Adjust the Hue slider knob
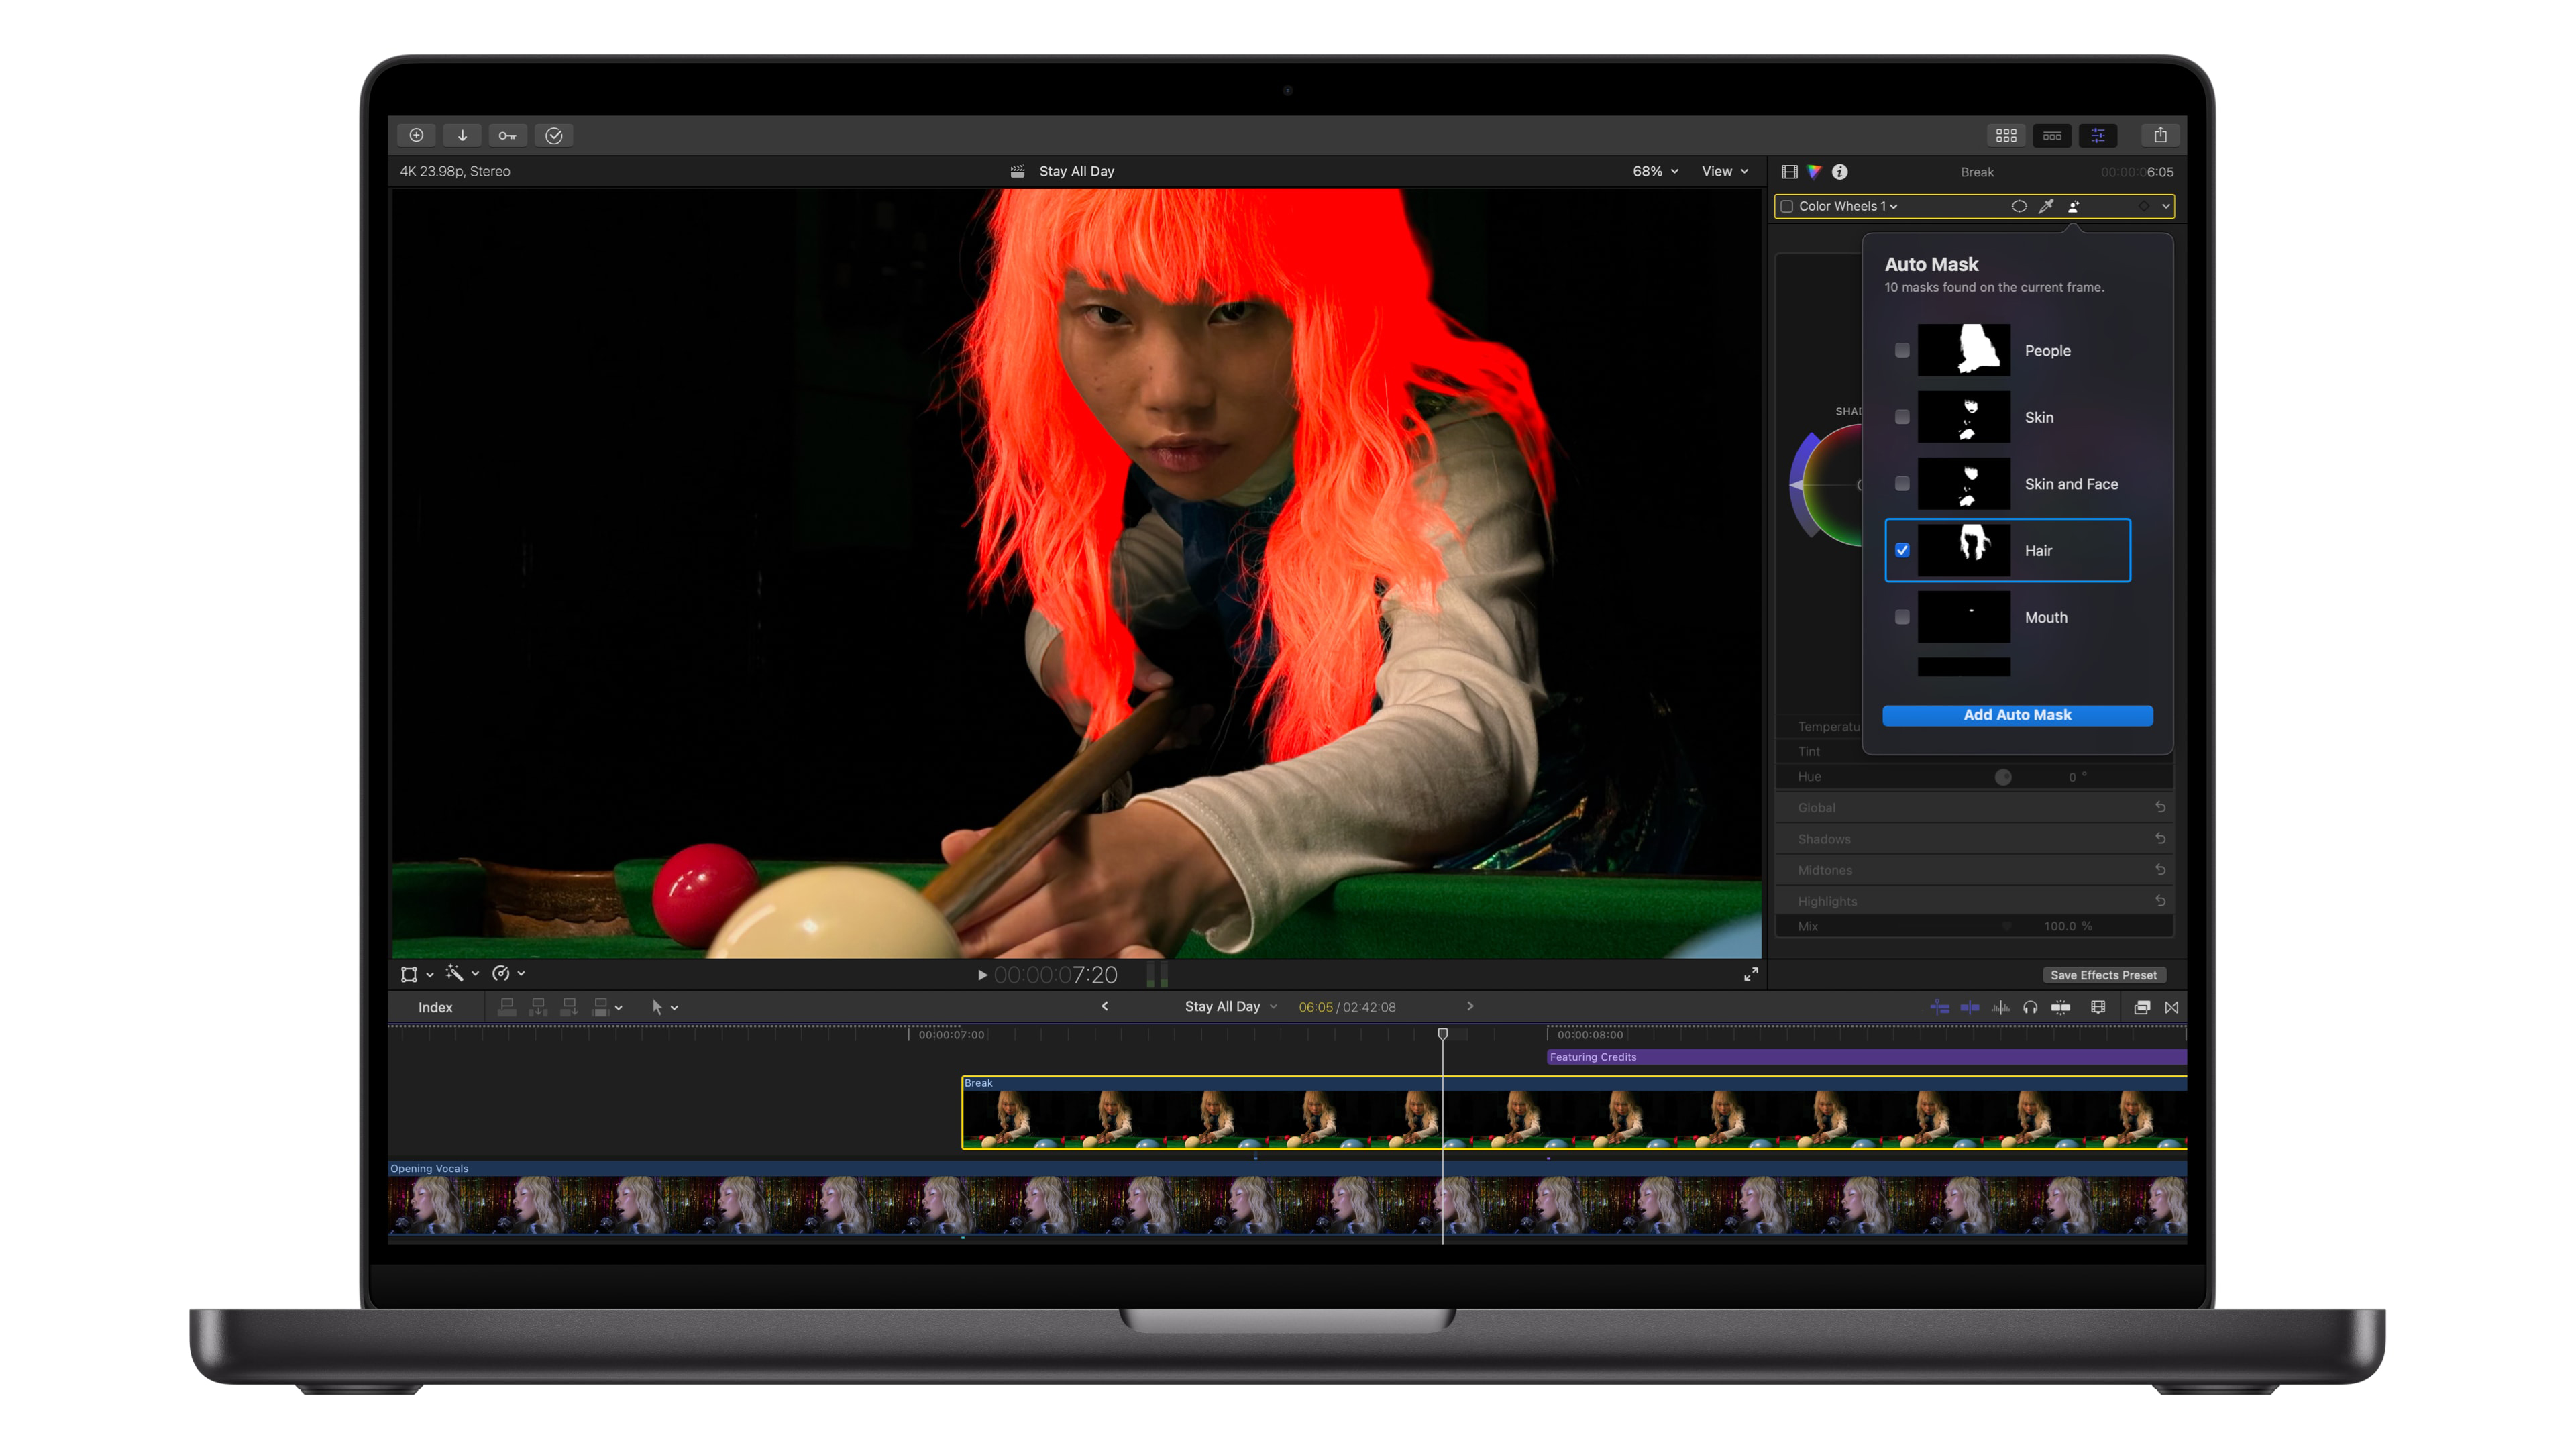The height and width of the screenshot is (1449, 2576). (x=2003, y=777)
